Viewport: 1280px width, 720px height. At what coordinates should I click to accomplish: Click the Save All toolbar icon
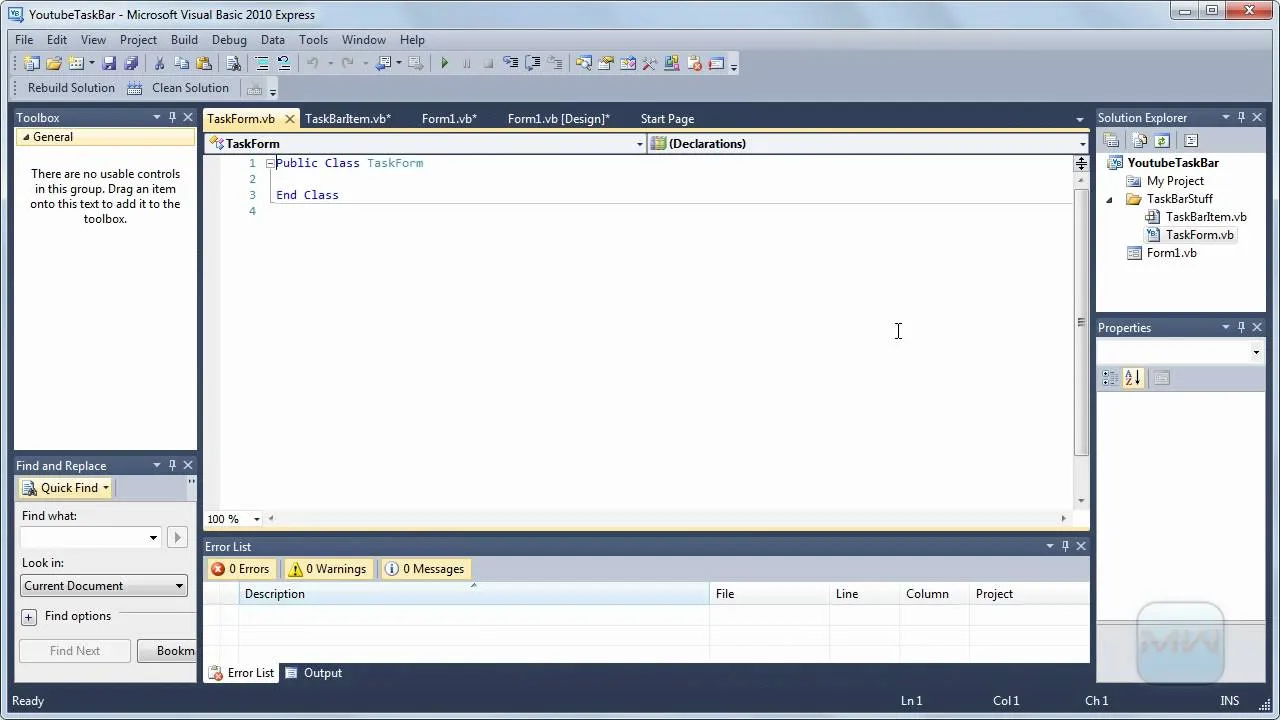pos(131,63)
